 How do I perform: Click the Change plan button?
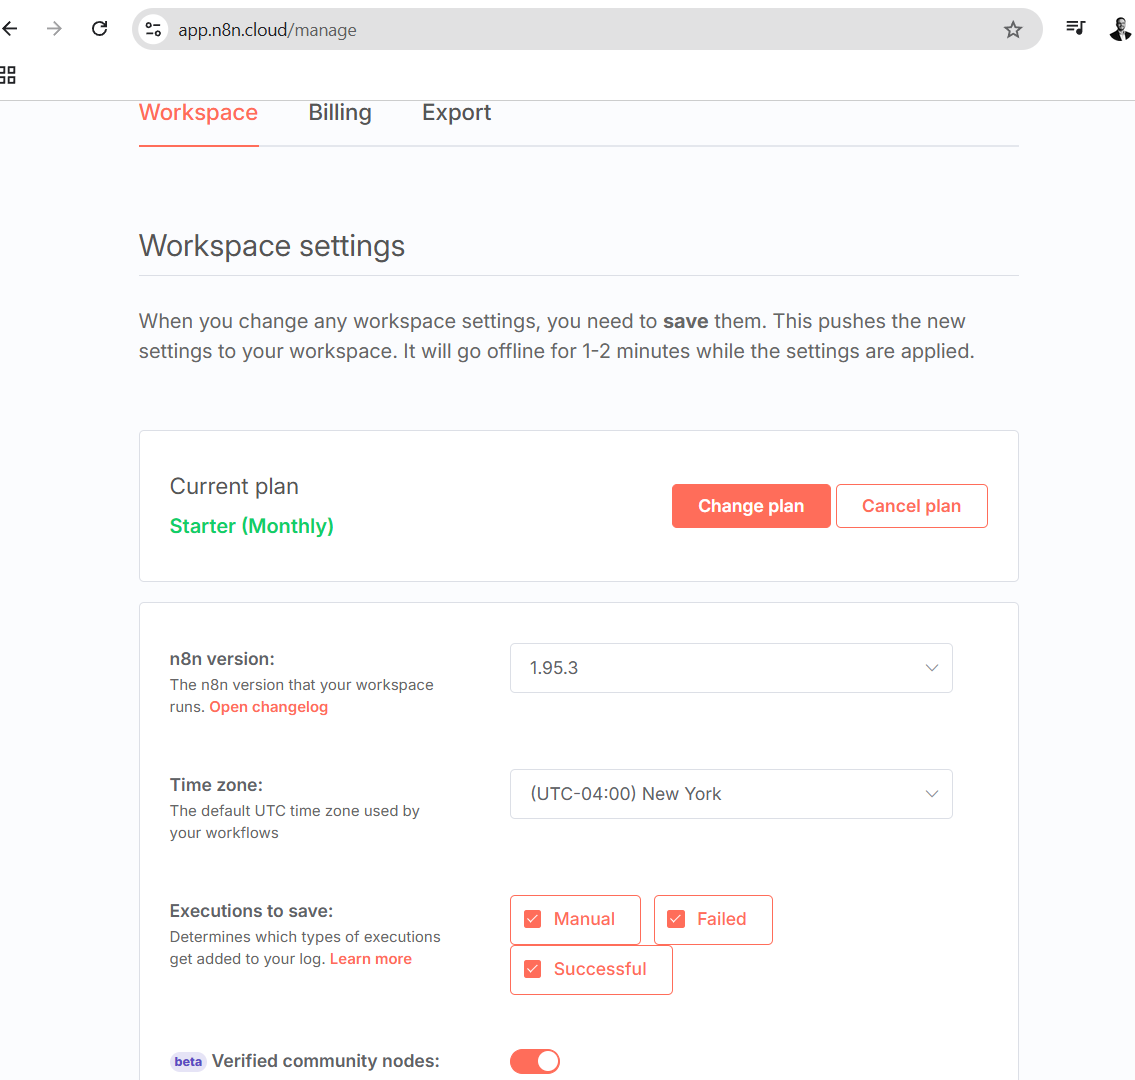[751, 506]
